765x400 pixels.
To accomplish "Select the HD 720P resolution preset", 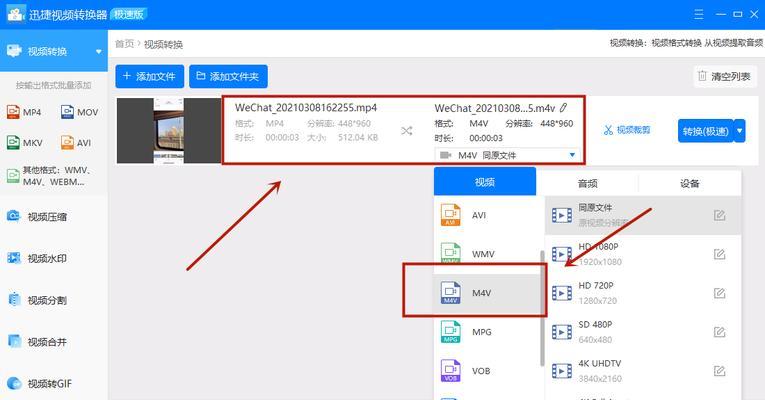I will [643, 293].
